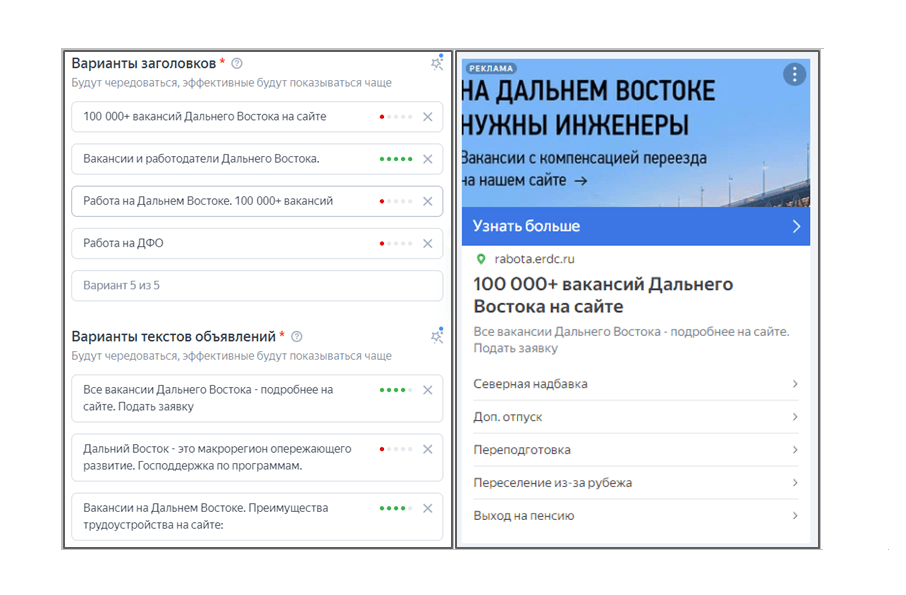
Task: Delete text 'Все вакансии Дальнего Востока - подробнее'
Action: coord(428,390)
